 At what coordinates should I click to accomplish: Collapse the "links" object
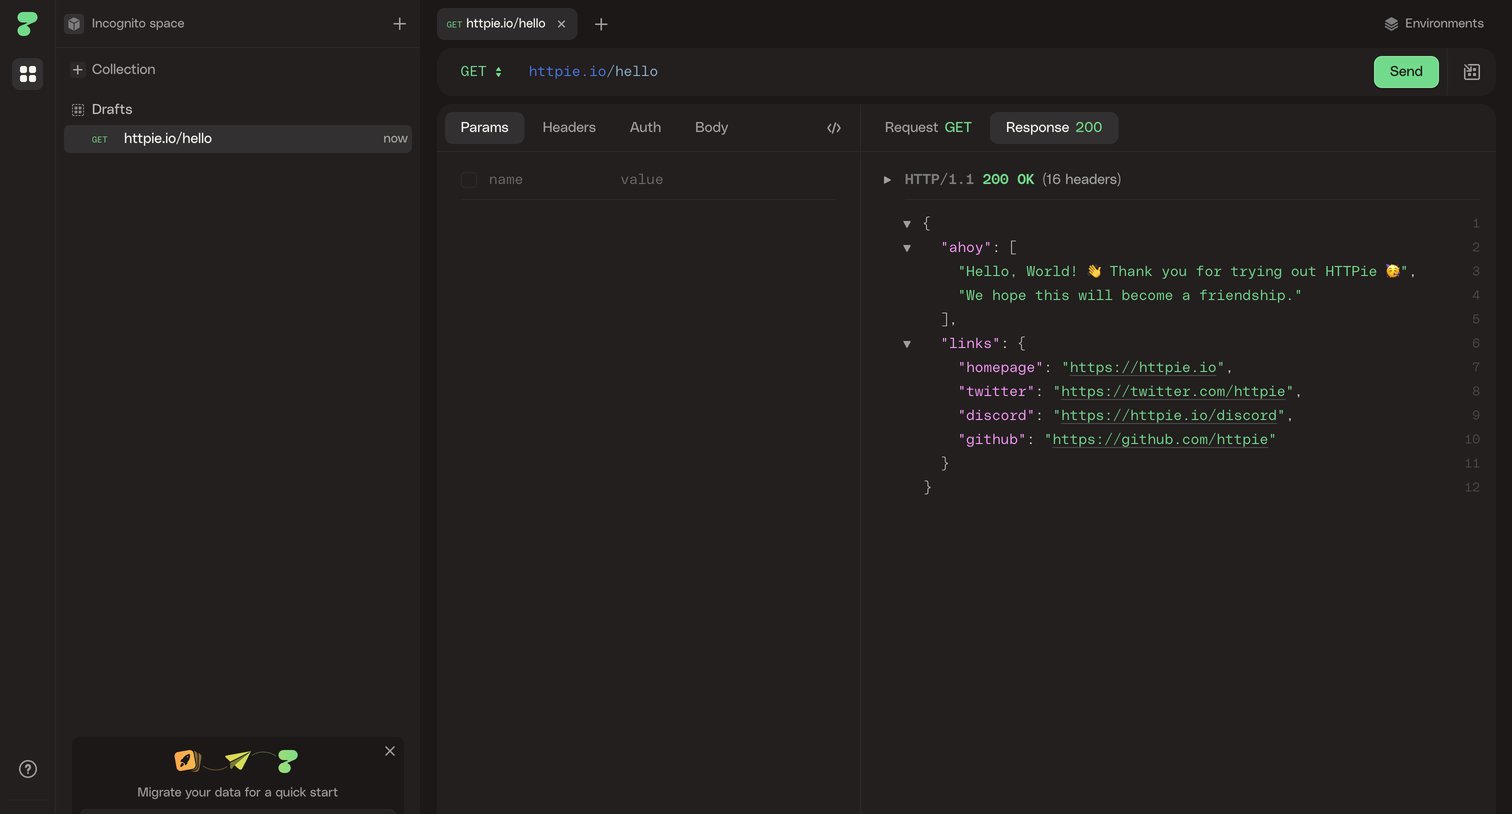(907, 344)
